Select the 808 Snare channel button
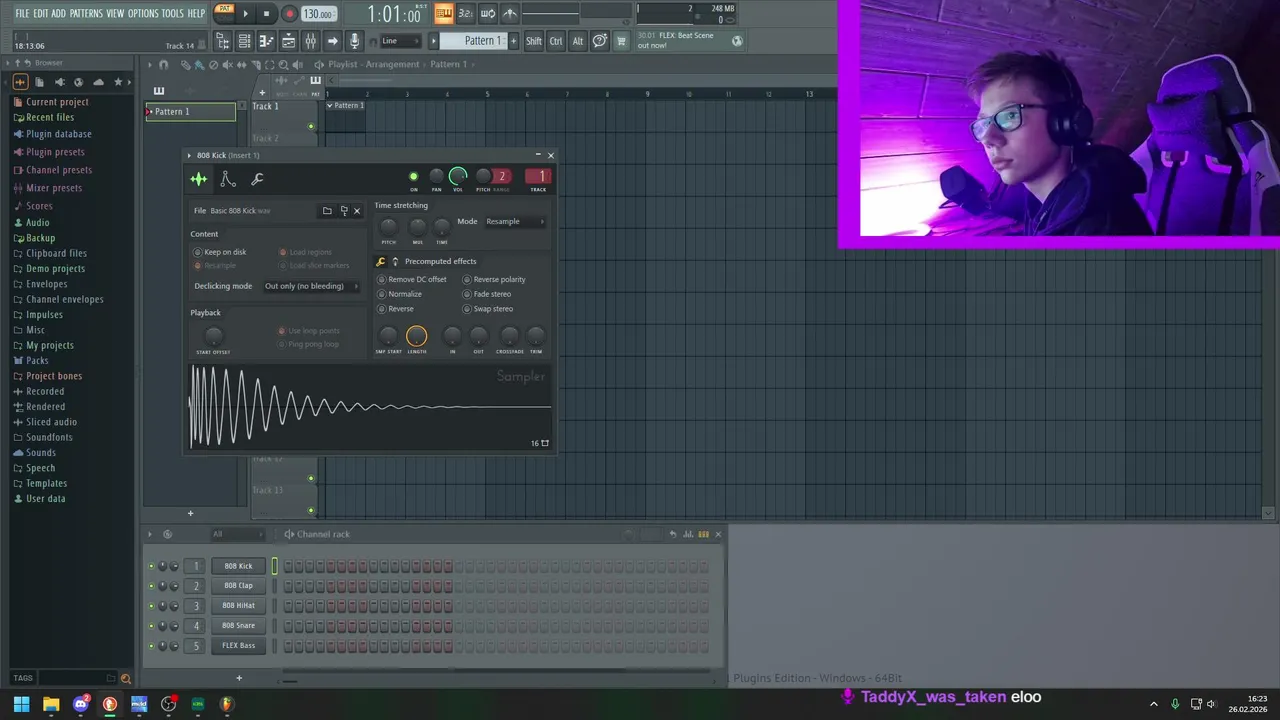This screenshot has width=1280, height=720. click(x=238, y=626)
